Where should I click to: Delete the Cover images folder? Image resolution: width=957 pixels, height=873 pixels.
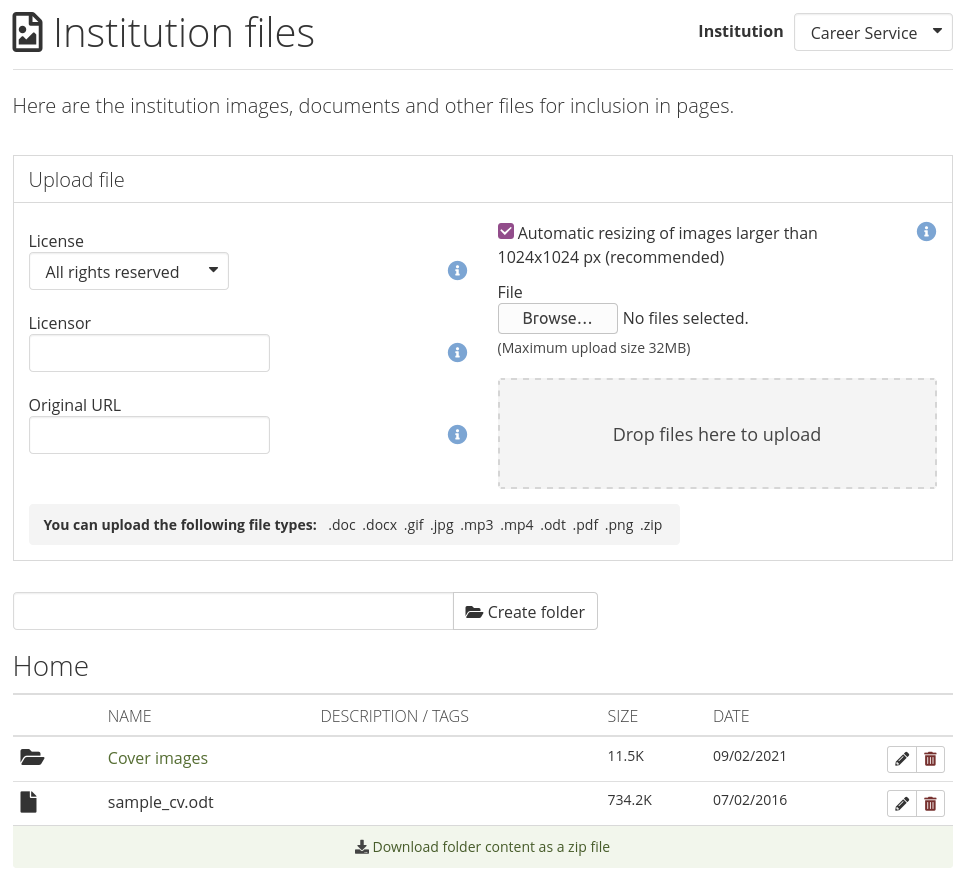(930, 760)
